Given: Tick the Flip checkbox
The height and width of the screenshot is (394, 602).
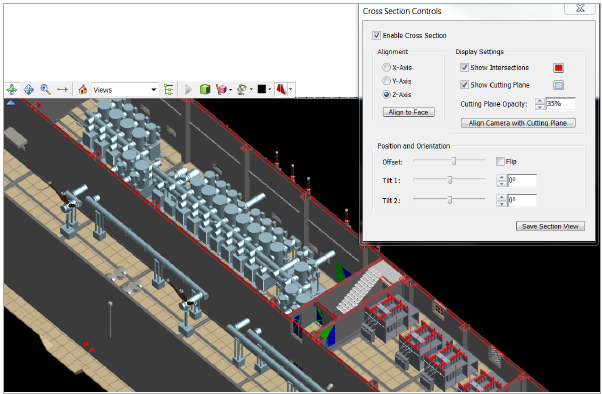Looking at the screenshot, I should coord(500,162).
